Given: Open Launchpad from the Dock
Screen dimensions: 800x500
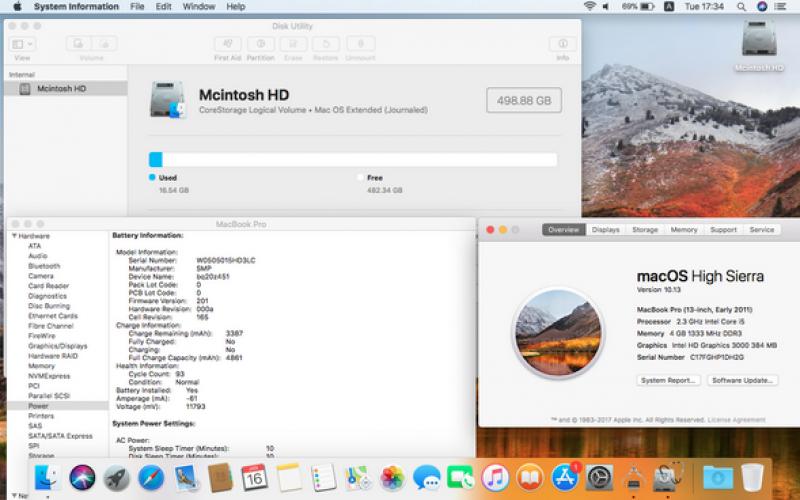Looking at the screenshot, I should tap(117, 478).
